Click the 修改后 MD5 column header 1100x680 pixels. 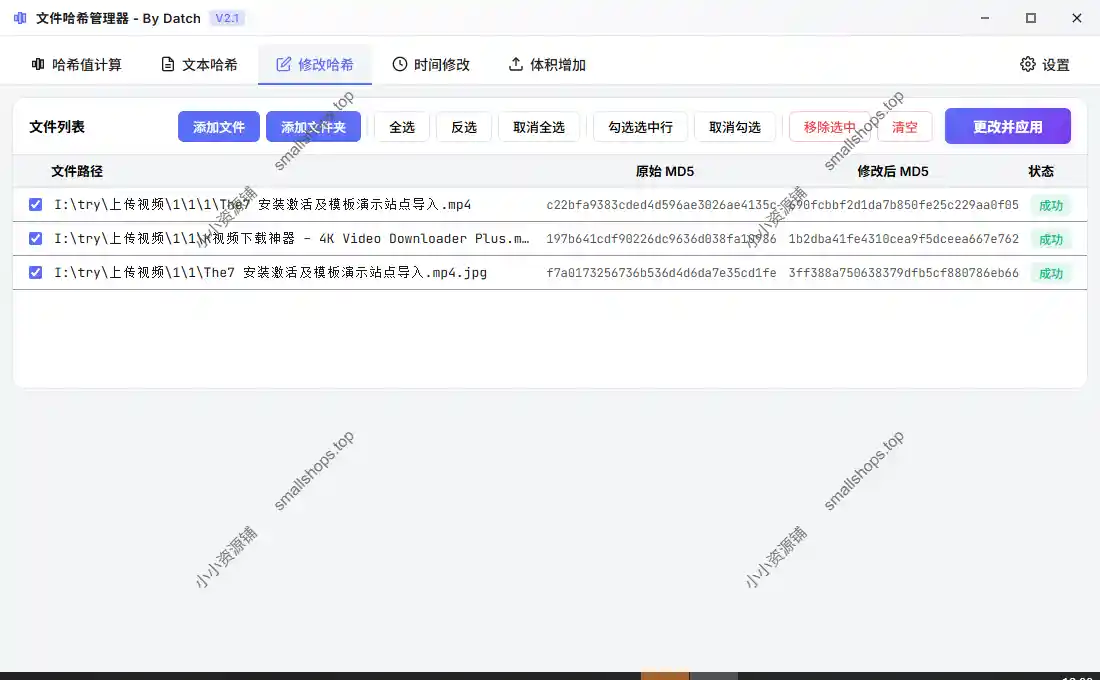coord(893,171)
